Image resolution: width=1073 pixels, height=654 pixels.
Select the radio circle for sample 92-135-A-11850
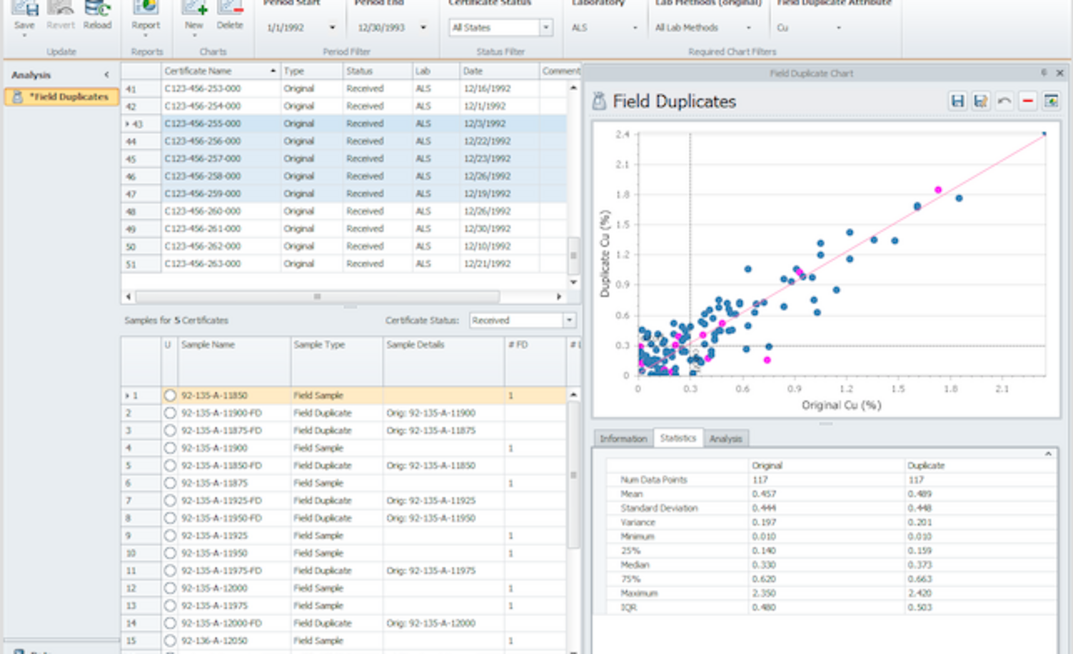coord(170,396)
